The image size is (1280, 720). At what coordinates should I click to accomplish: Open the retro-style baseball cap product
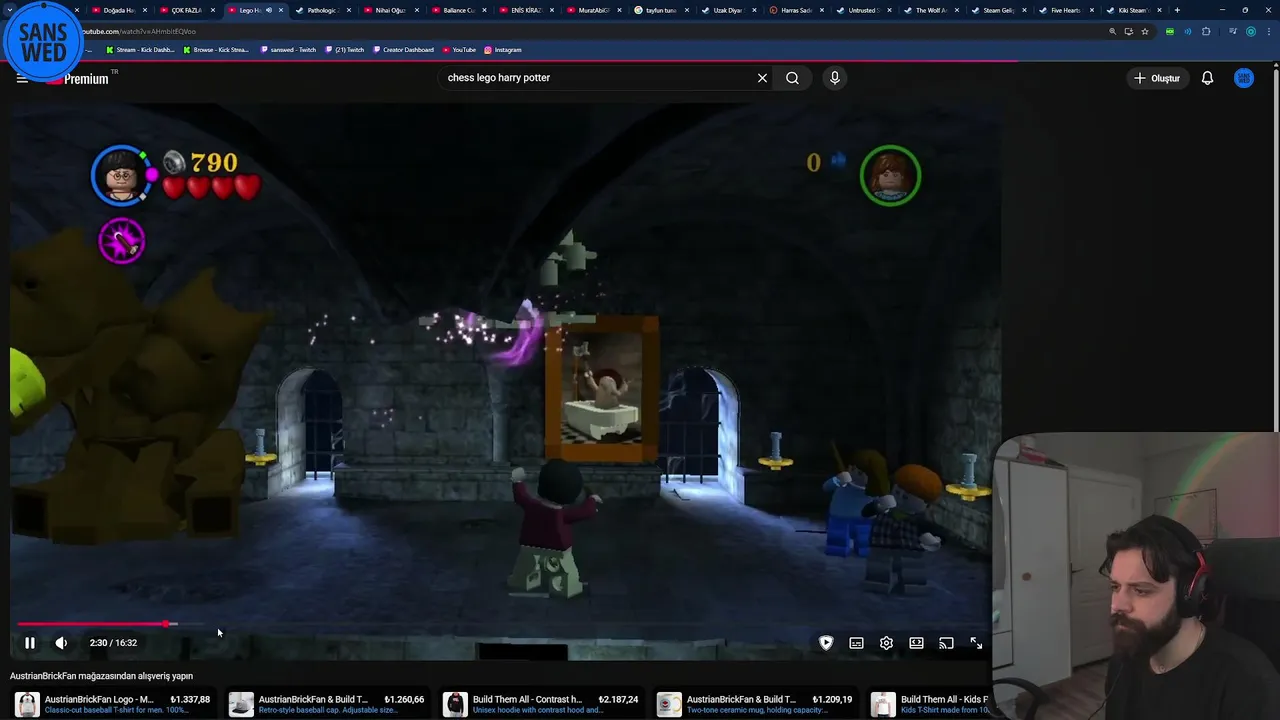click(327, 704)
